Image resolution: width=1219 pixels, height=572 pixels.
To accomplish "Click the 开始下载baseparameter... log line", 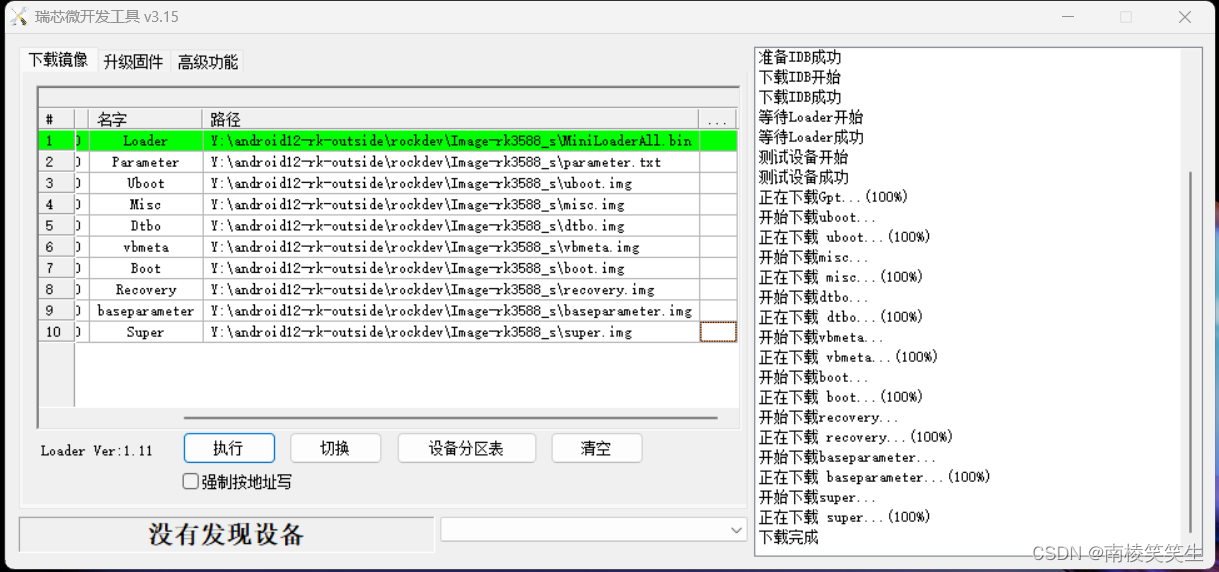I will coord(848,457).
